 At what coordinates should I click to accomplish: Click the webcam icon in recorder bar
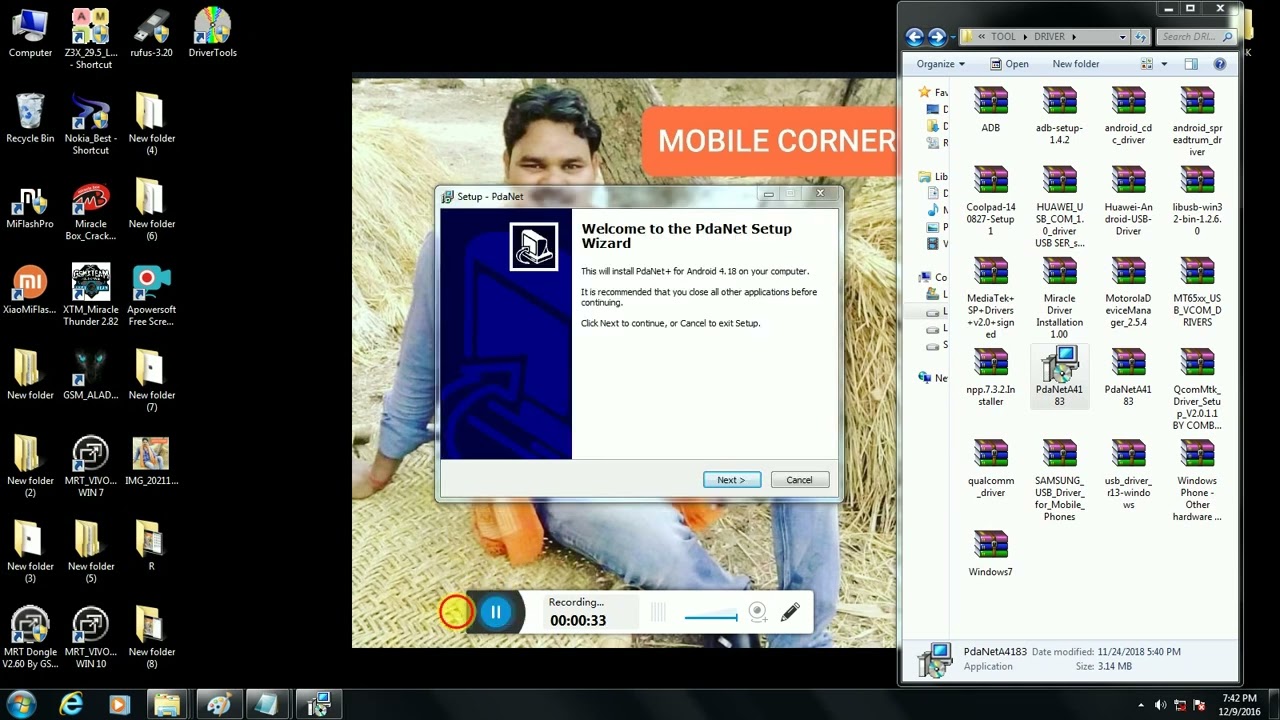pyautogui.click(x=758, y=612)
